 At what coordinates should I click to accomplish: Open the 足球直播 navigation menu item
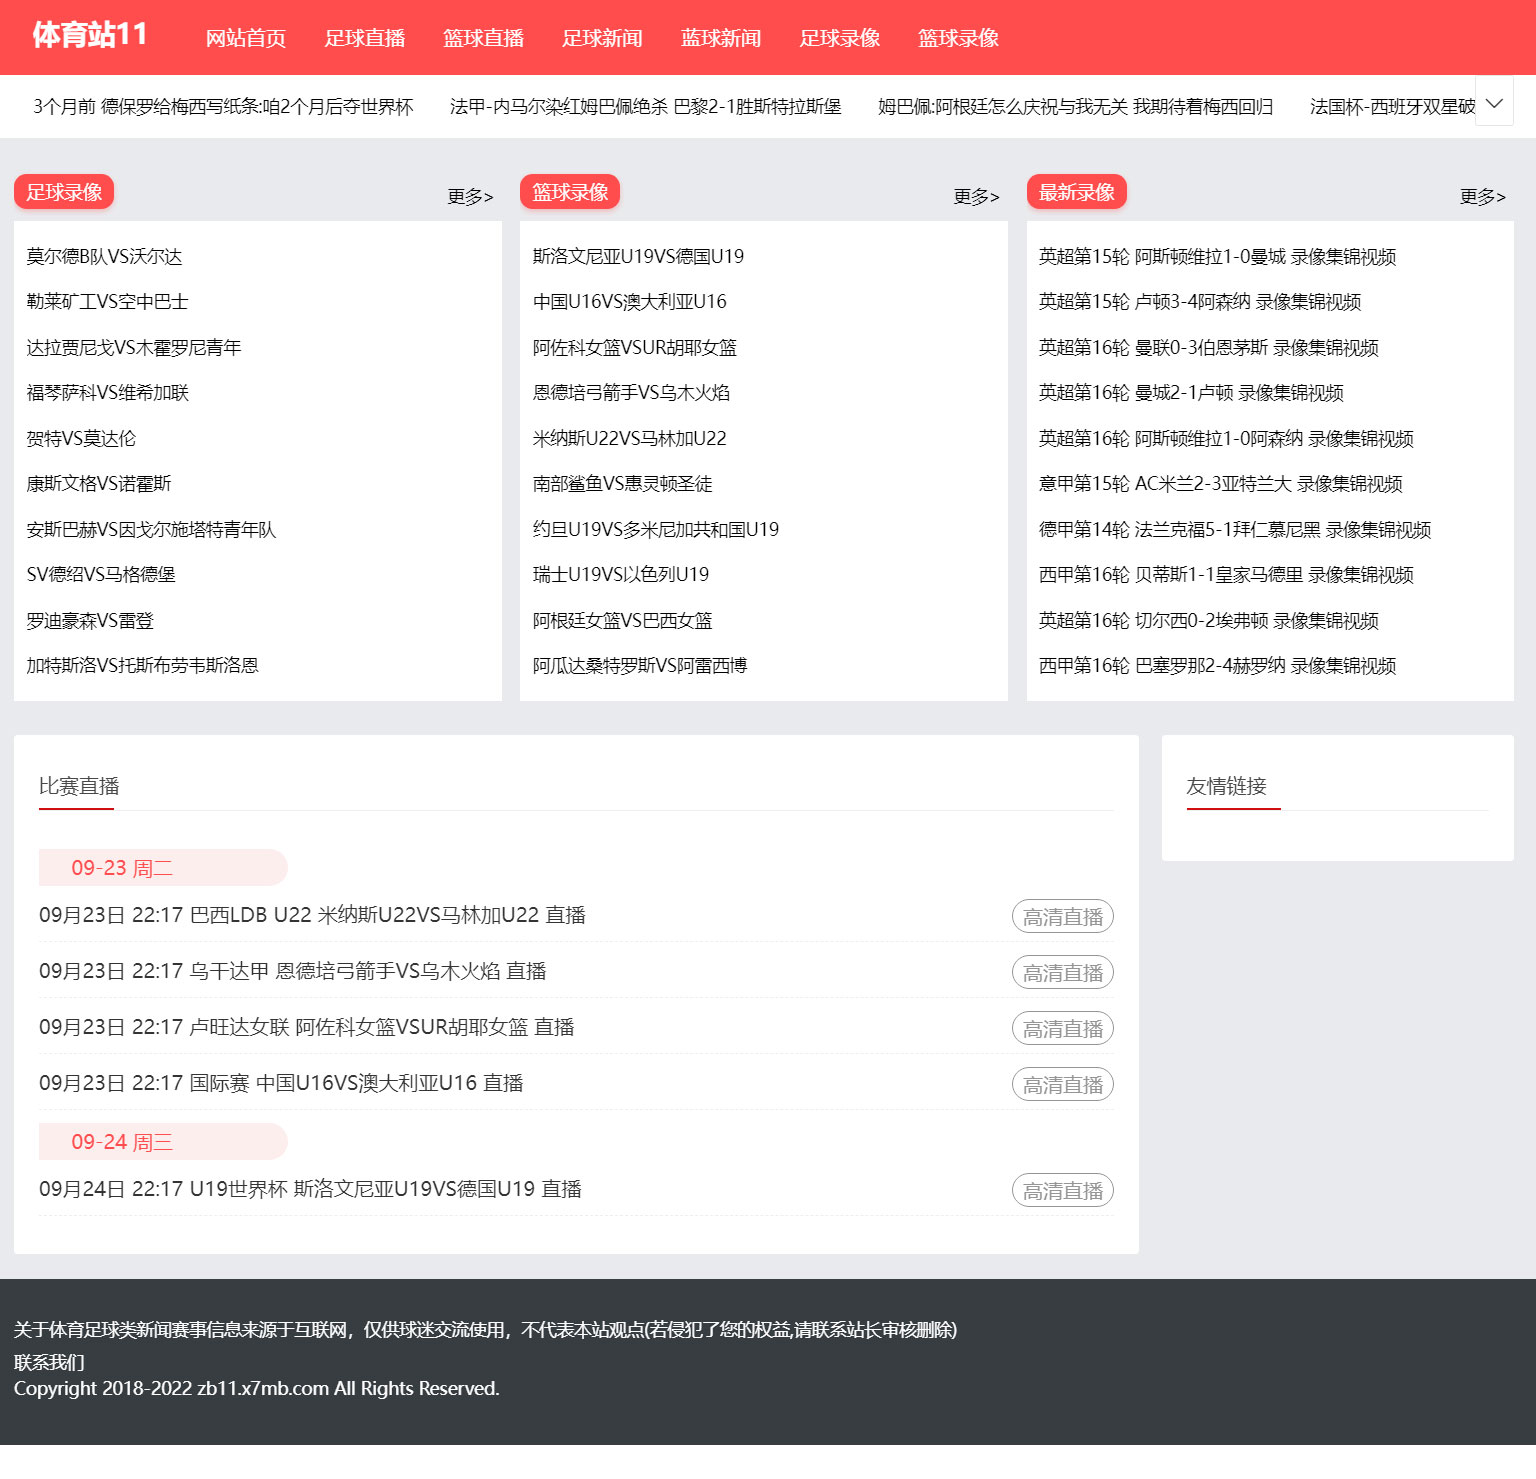tap(364, 38)
